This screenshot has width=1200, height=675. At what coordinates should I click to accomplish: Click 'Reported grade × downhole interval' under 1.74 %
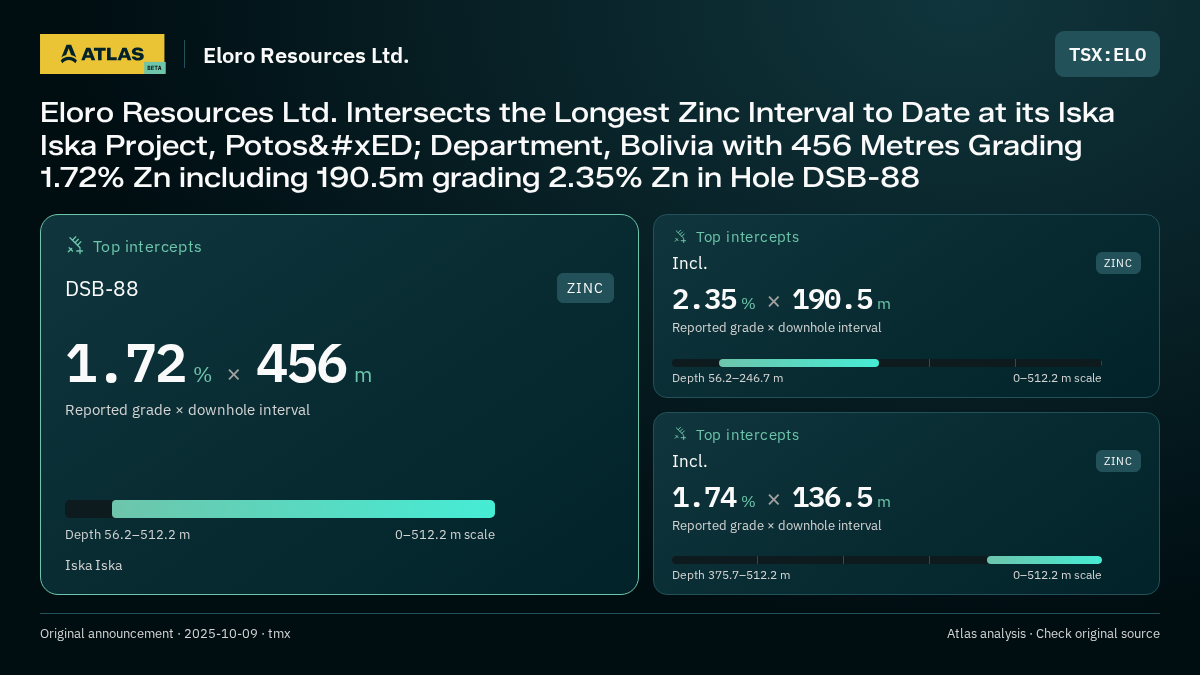pos(777,525)
